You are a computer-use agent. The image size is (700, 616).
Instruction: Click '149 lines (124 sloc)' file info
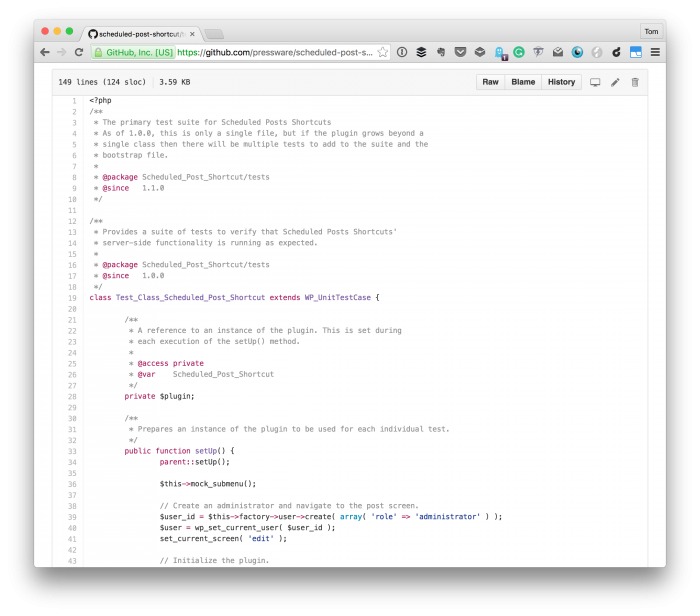tap(102, 82)
